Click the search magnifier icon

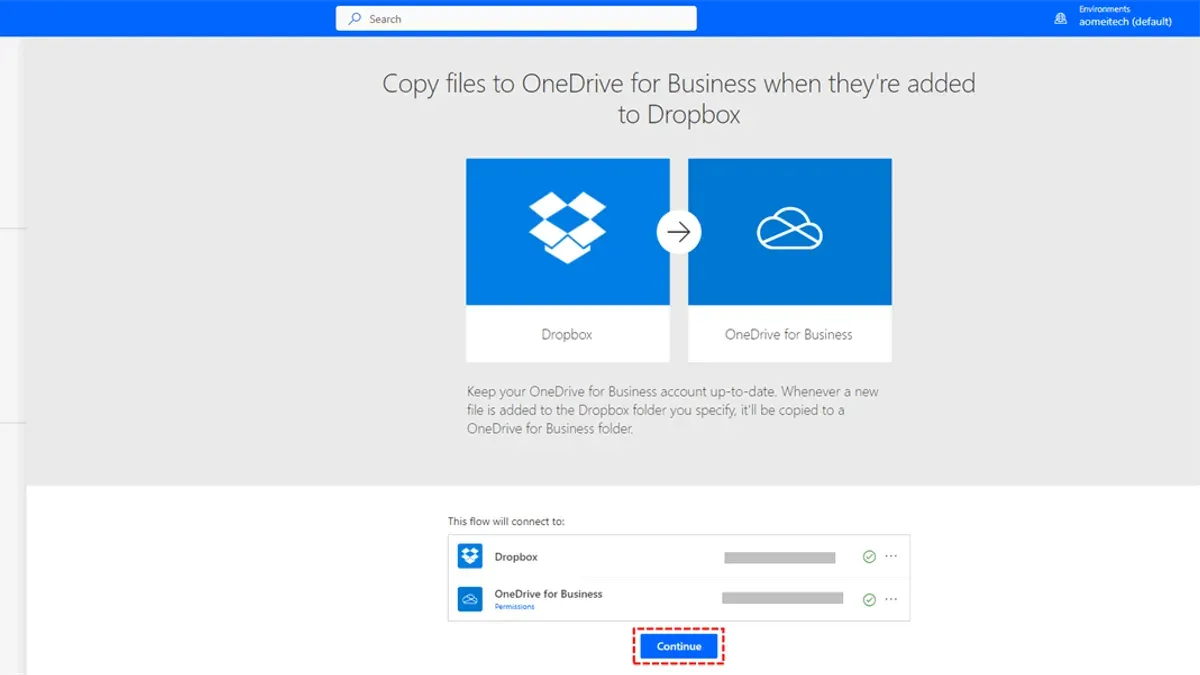coord(355,19)
